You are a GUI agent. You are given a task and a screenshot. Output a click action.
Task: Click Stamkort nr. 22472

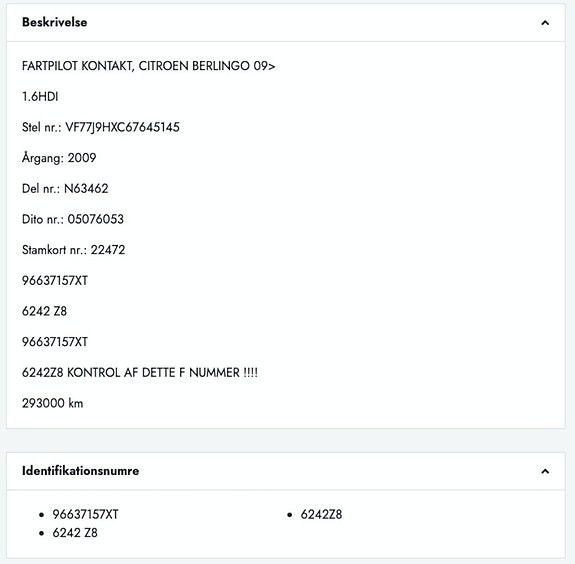(x=74, y=250)
